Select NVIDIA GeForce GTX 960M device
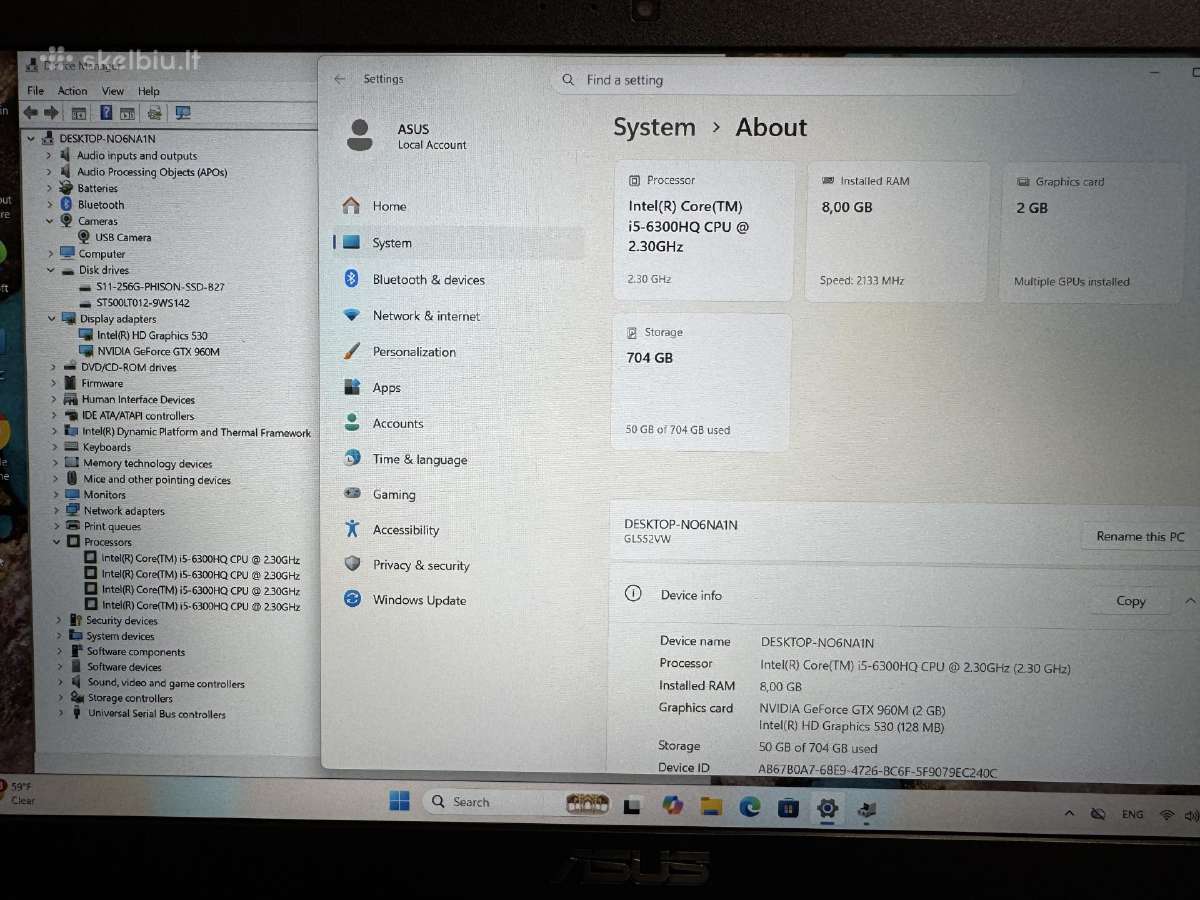The height and width of the screenshot is (900, 1200). click(158, 351)
